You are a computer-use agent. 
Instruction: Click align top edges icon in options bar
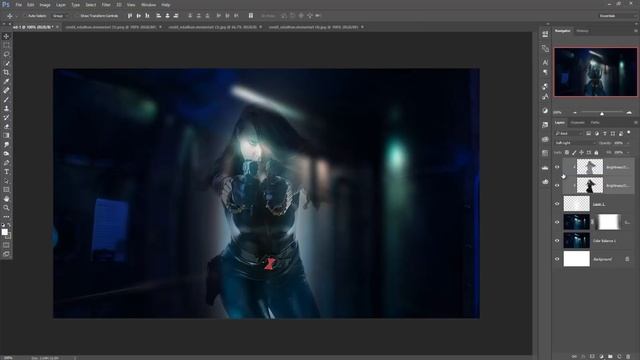tap(130, 16)
